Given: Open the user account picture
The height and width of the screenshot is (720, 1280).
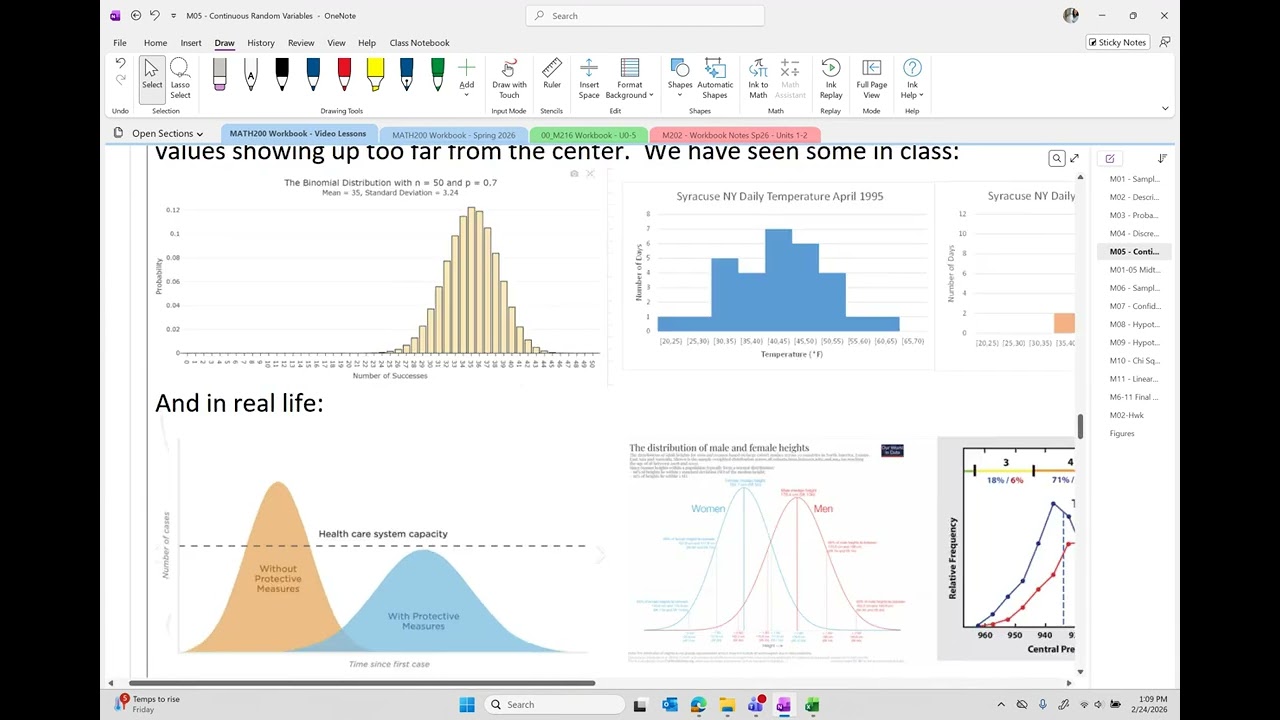Looking at the screenshot, I should click(x=1071, y=16).
